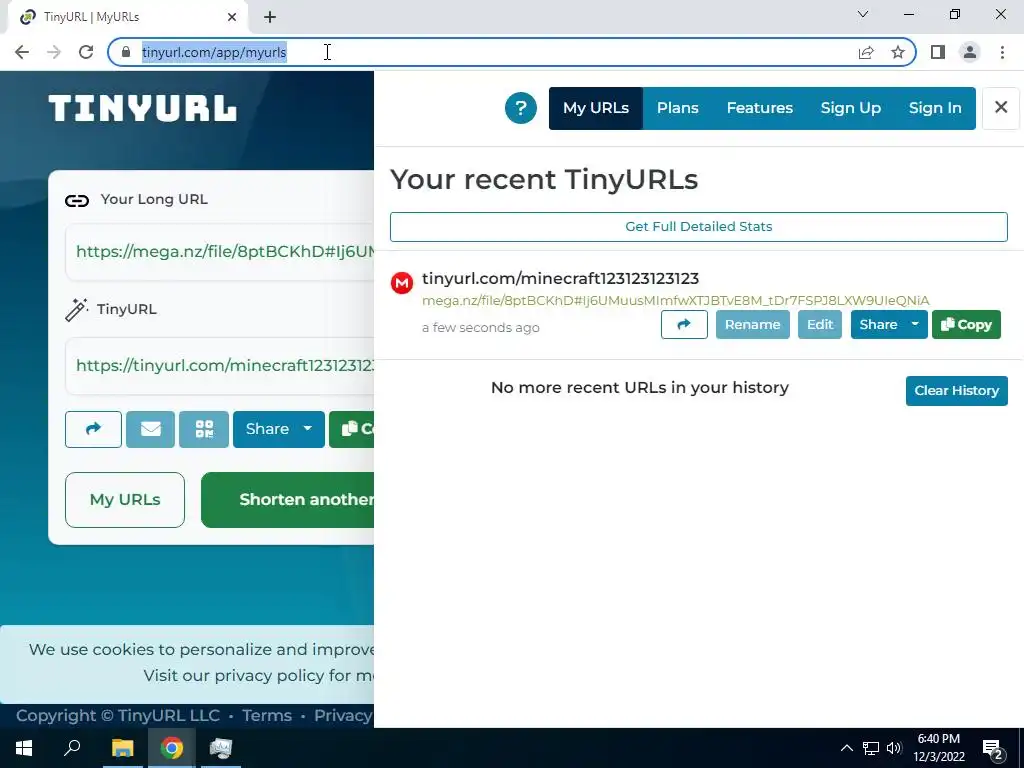Click the shortened TinyURL output field
Screen dimensions: 1024x768
[219, 366]
